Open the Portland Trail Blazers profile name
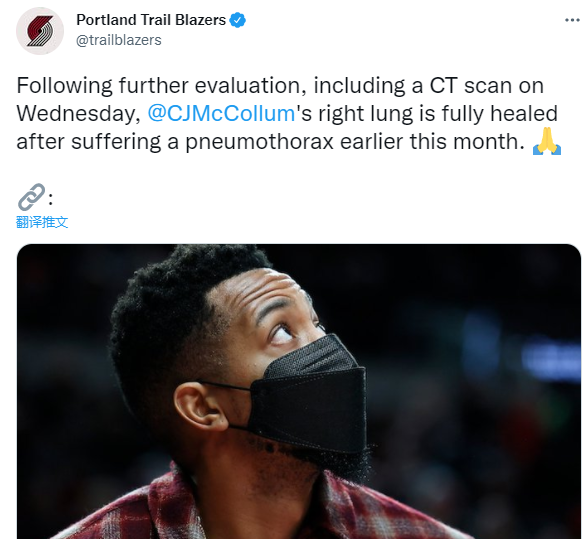Screen dimensions: 586x539 point(151,20)
